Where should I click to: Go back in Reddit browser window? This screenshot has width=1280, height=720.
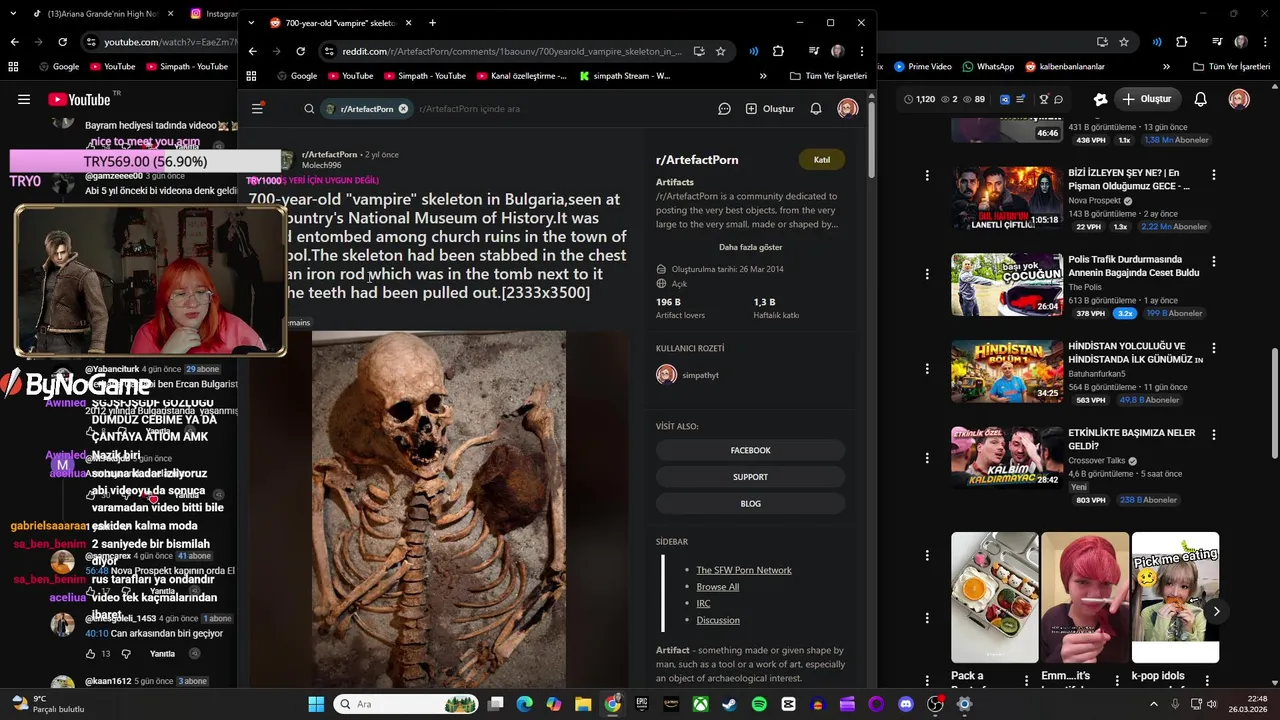click(x=253, y=51)
